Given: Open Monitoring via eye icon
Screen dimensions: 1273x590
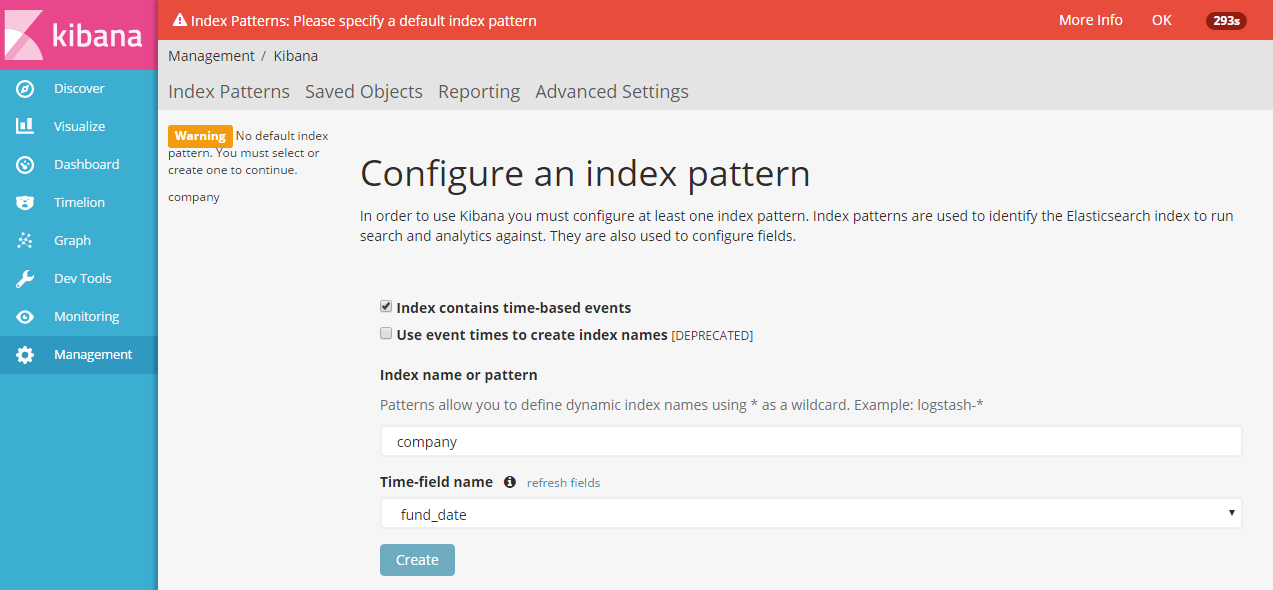Looking at the screenshot, I should [x=25, y=317].
